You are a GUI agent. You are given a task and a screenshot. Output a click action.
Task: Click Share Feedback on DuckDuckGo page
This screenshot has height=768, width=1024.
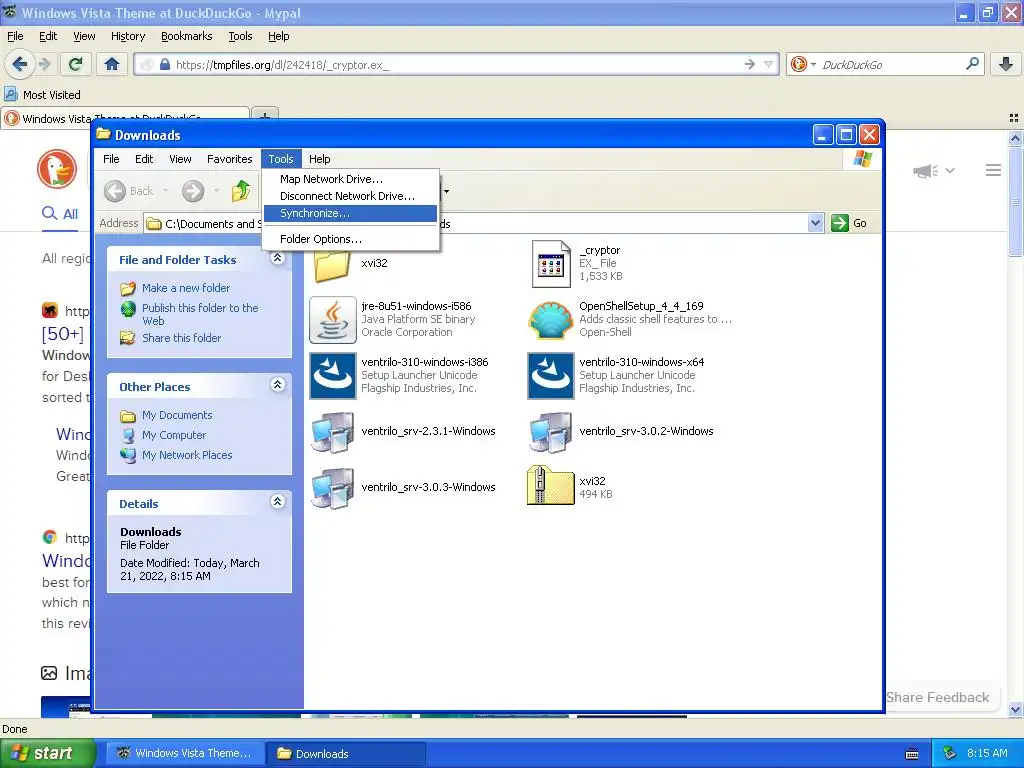(938, 697)
